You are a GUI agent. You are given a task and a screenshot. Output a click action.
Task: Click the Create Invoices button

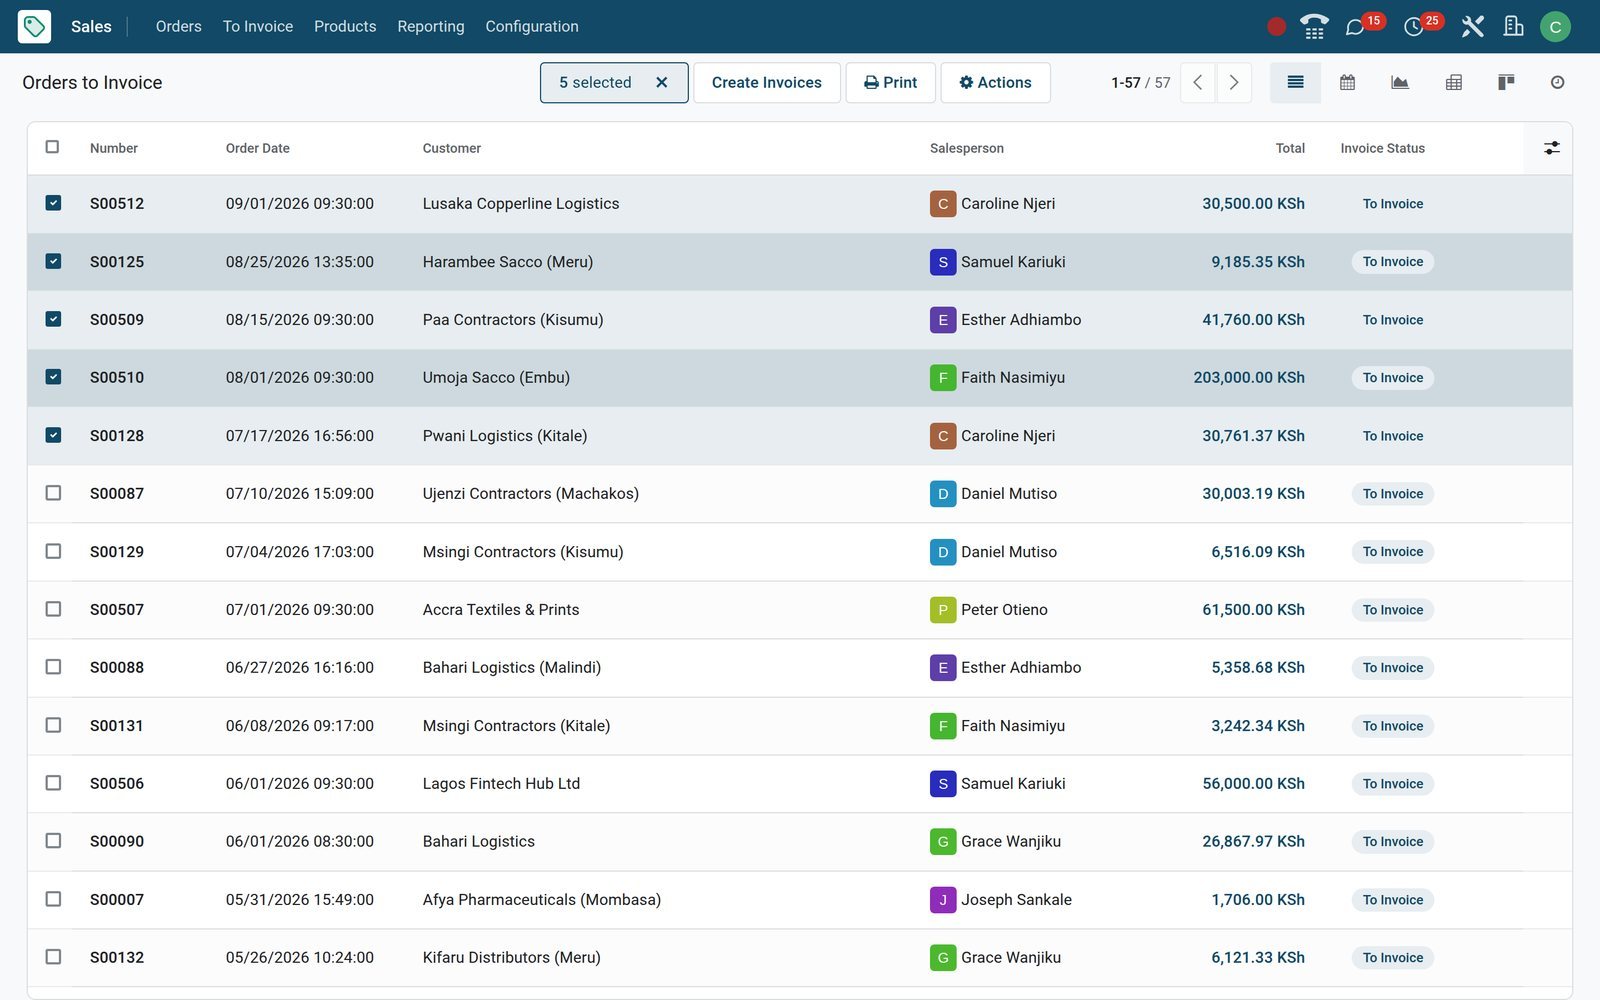point(767,83)
